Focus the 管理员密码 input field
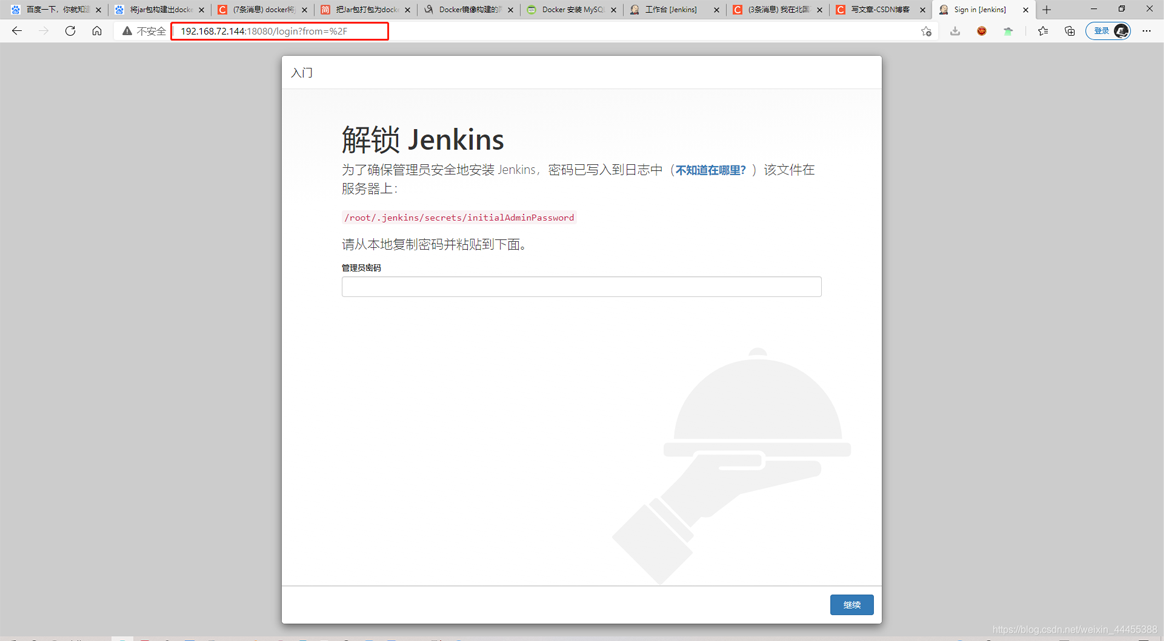1164x641 pixels. pyautogui.click(x=581, y=287)
